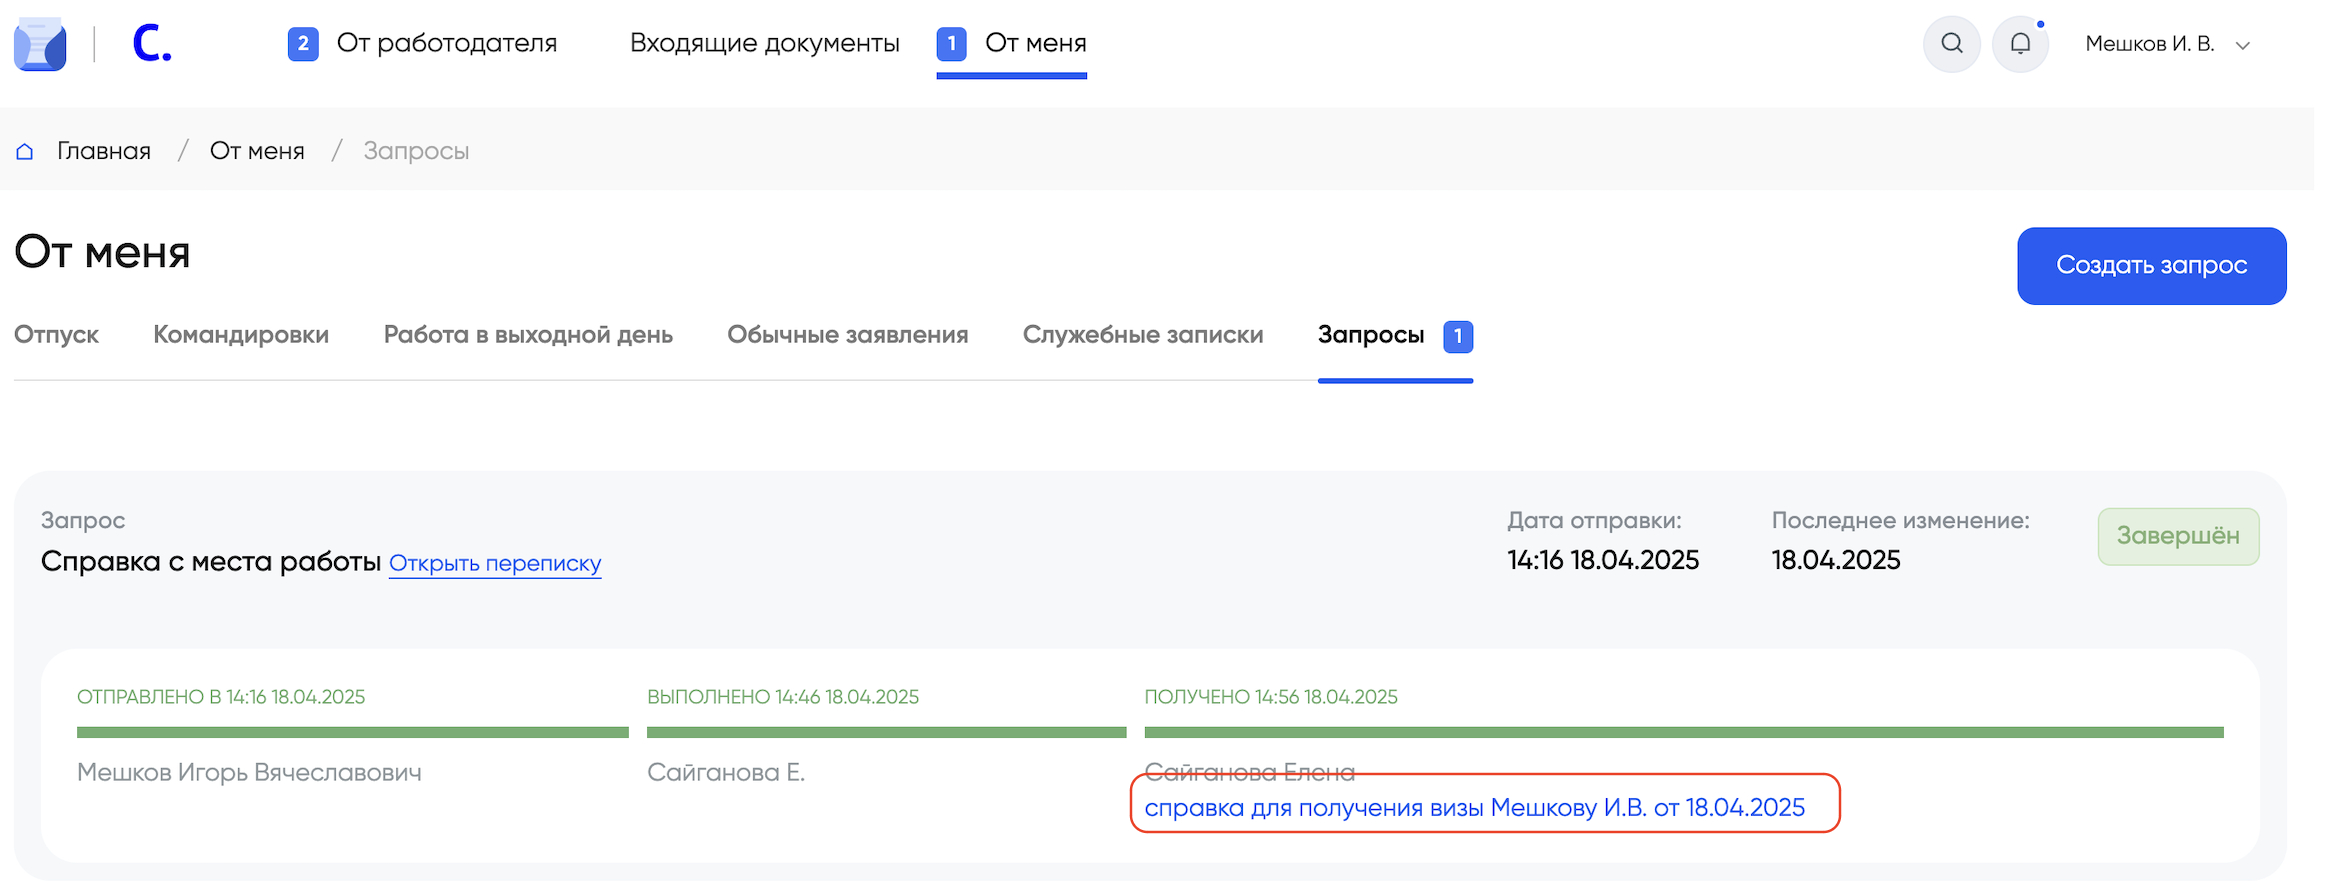This screenshot has width=2338, height=892.
Task: Select the Обычные заявления tab
Action: click(x=847, y=335)
